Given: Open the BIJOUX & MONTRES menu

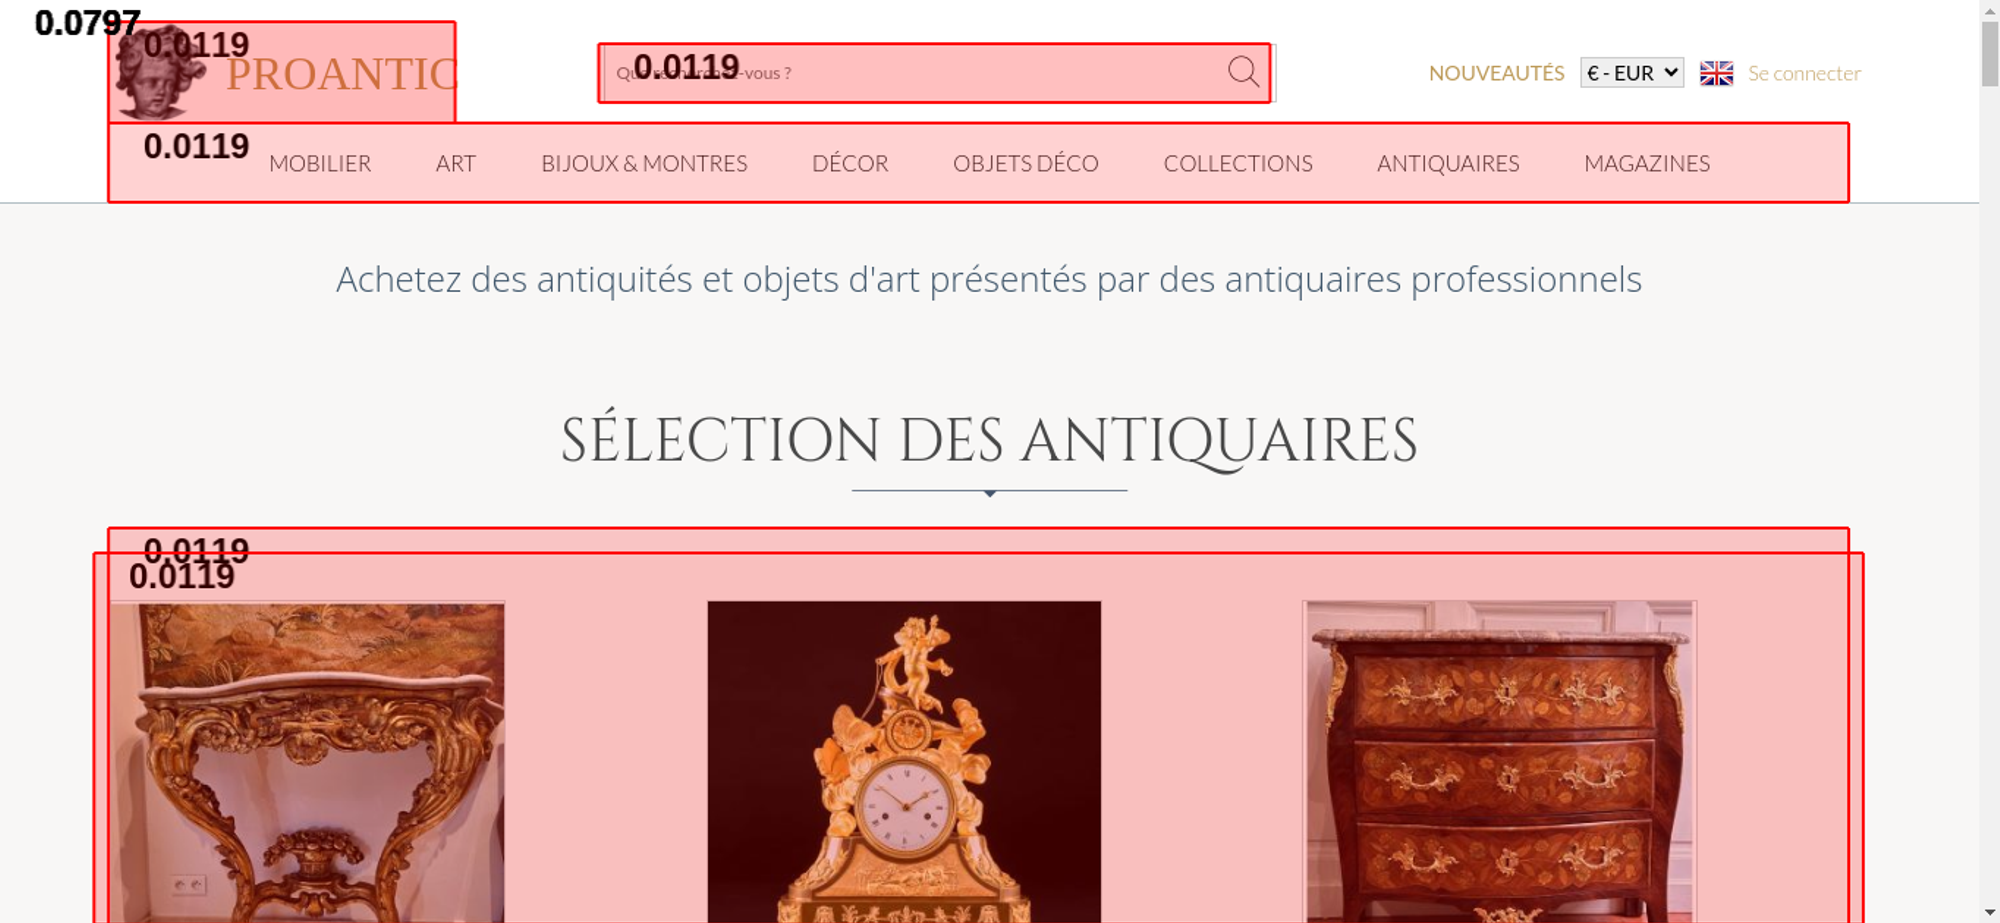Looking at the screenshot, I should point(644,163).
